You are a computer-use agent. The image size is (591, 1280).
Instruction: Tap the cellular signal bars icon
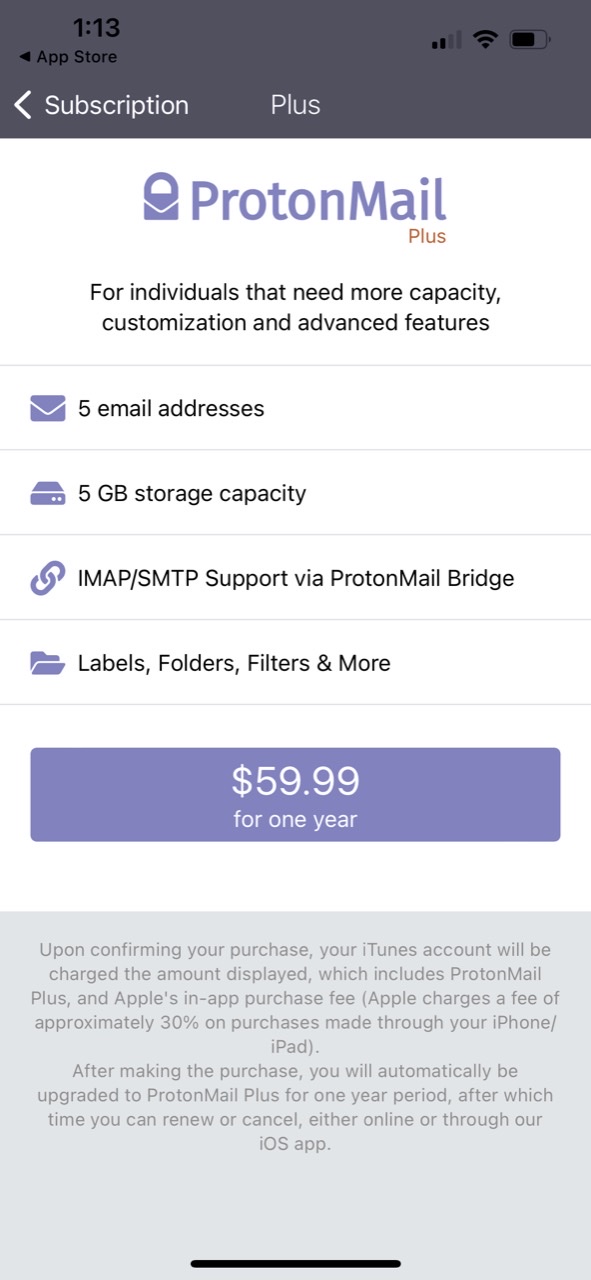[445, 41]
